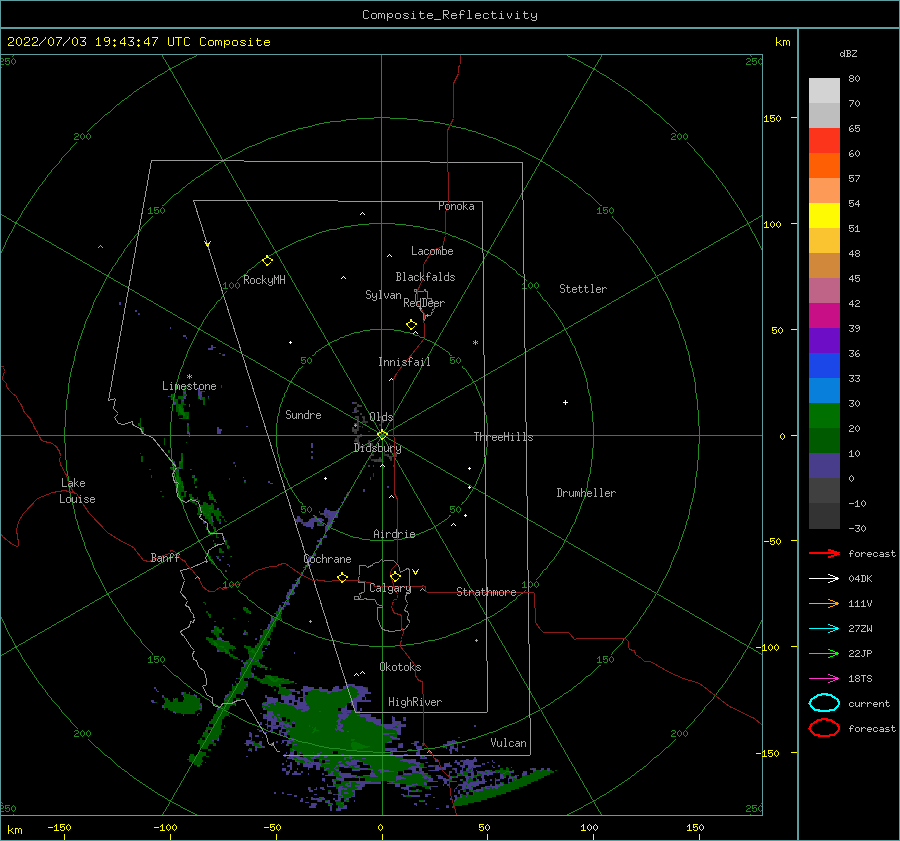Image resolution: width=900 pixels, height=841 pixels.
Task: Click the Calgary city label
Action: click(390, 588)
